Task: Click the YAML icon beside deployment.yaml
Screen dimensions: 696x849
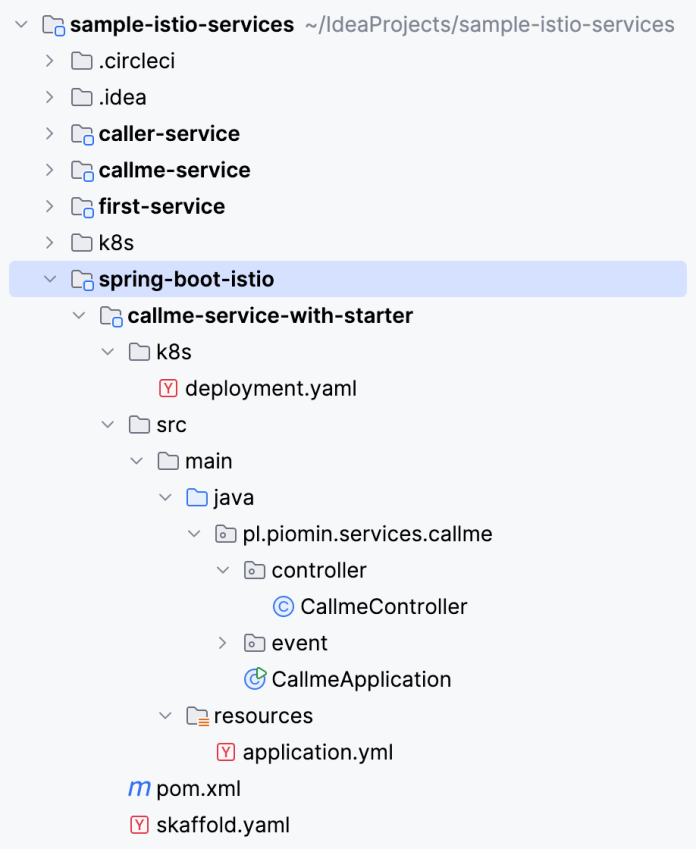Action: point(168,388)
